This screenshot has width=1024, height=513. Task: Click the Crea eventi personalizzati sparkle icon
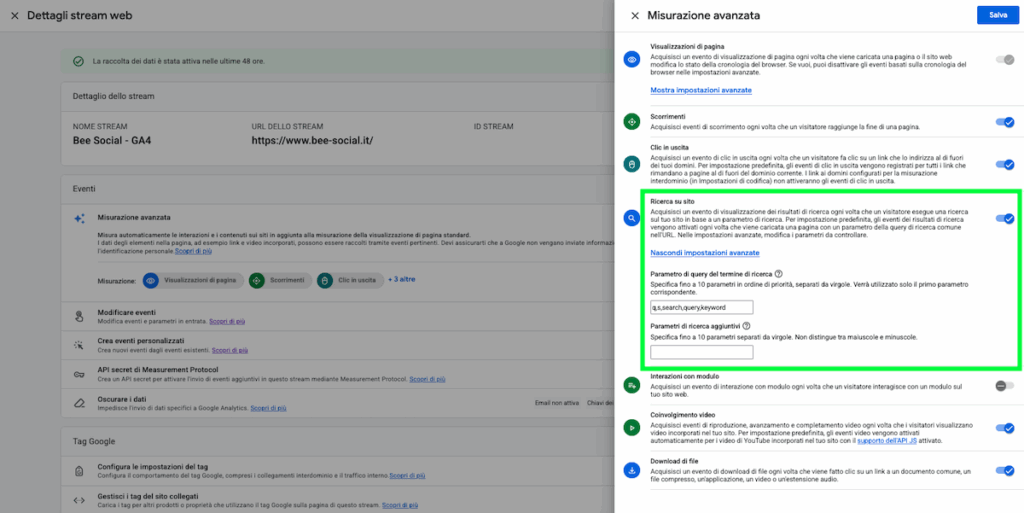[79, 345]
